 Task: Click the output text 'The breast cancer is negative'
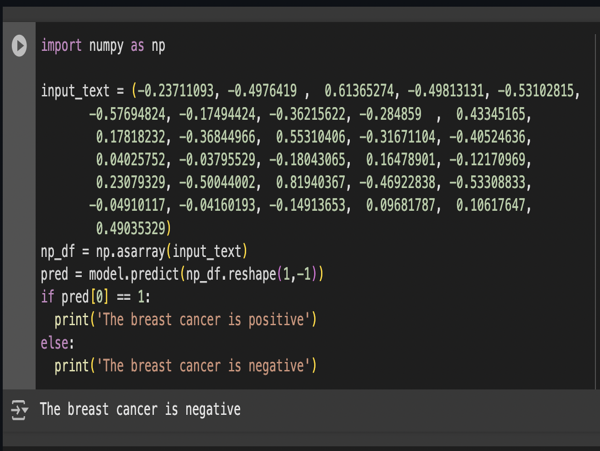coord(140,410)
